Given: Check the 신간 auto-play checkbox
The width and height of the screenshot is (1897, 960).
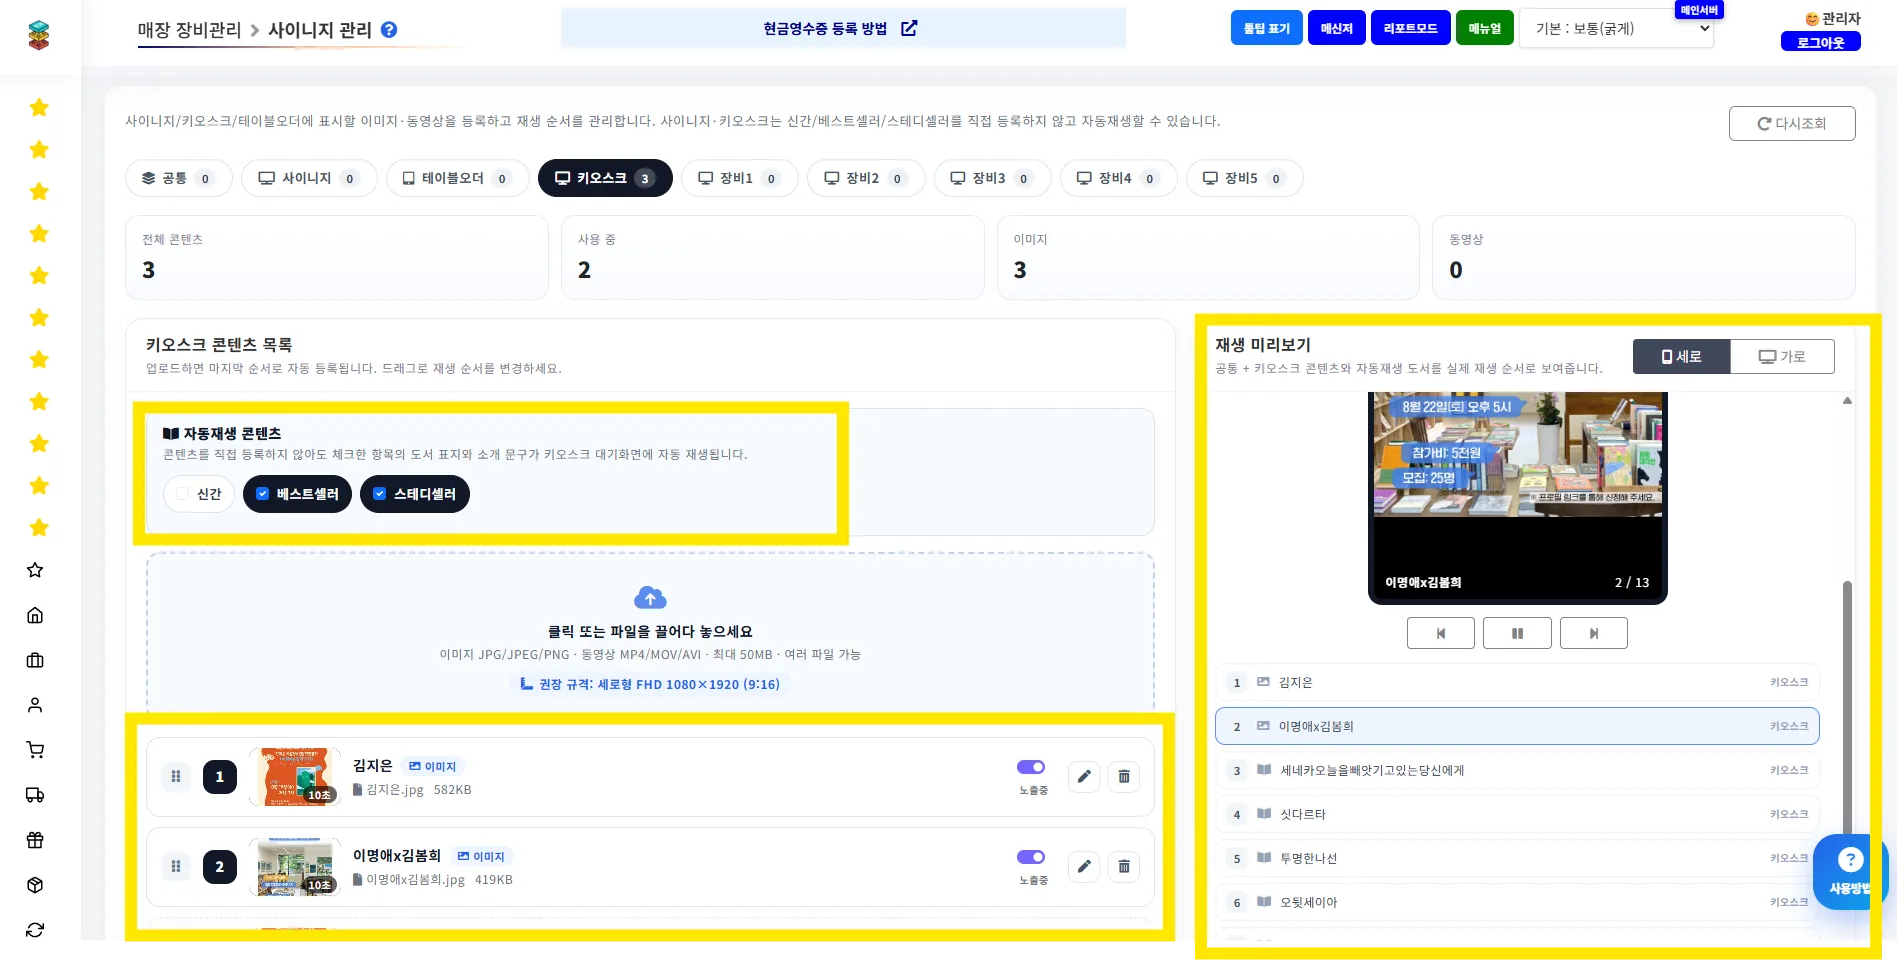Looking at the screenshot, I should 182,494.
